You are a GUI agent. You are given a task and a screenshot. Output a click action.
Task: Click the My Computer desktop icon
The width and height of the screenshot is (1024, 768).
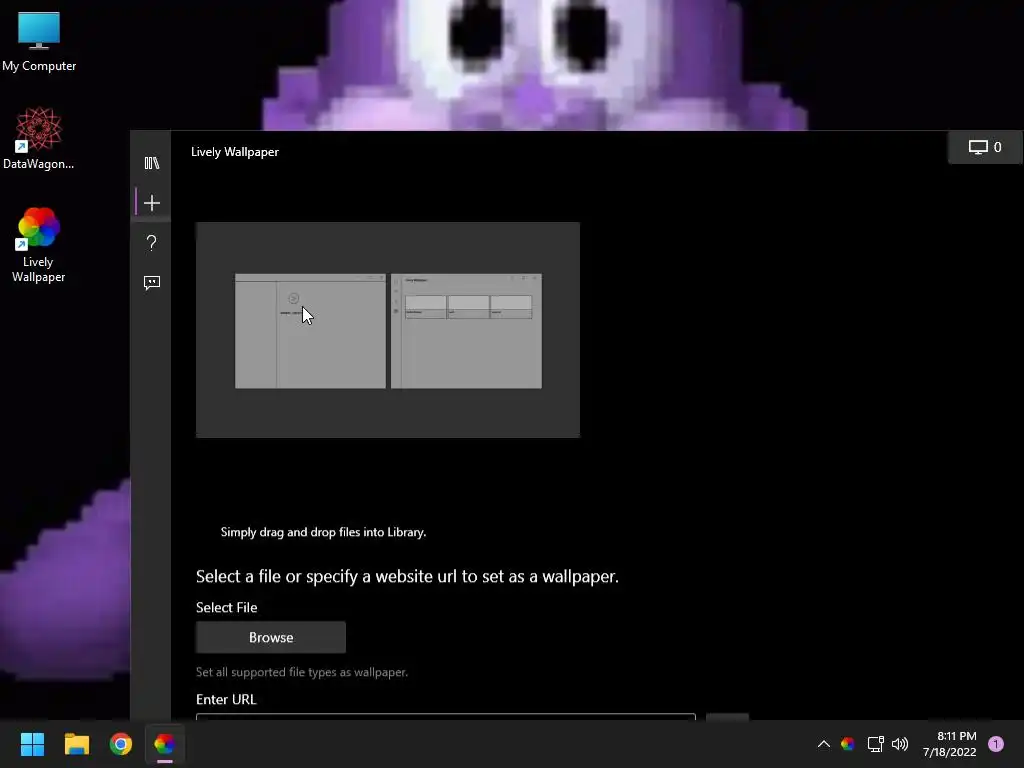(39, 42)
